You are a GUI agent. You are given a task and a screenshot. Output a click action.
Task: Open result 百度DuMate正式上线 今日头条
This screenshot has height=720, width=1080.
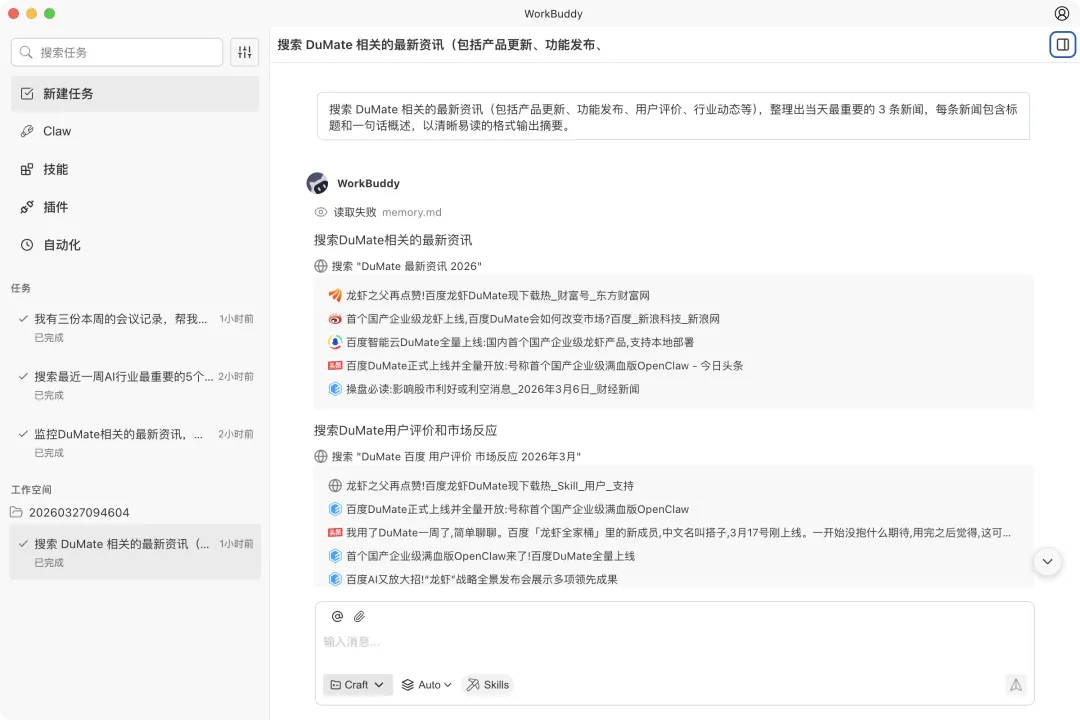coord(544,366)
